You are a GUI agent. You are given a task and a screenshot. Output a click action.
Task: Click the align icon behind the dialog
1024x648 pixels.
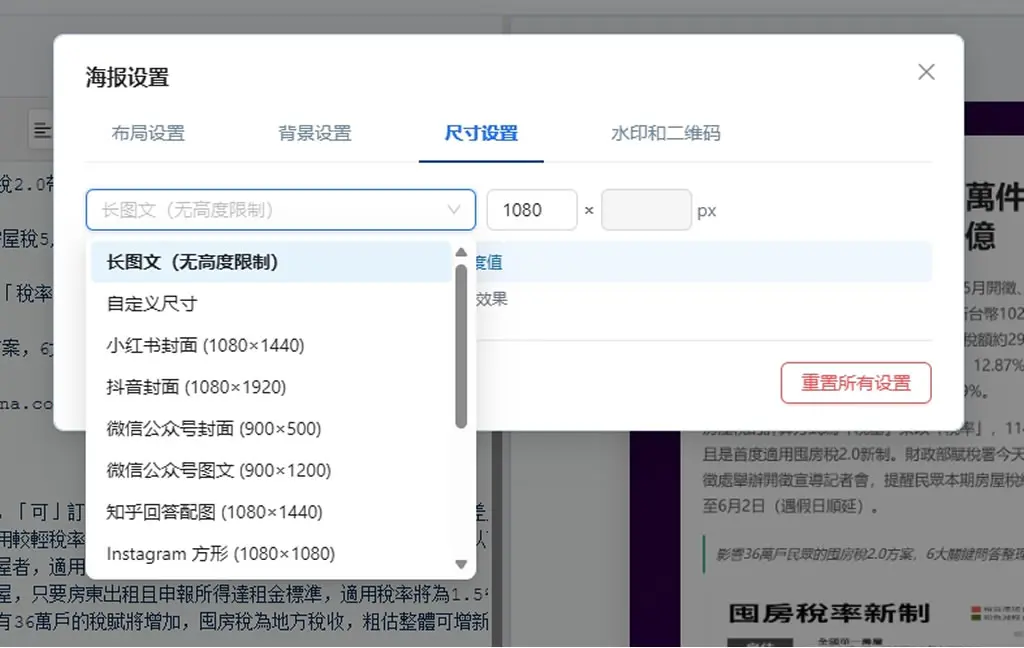(42, 130)
